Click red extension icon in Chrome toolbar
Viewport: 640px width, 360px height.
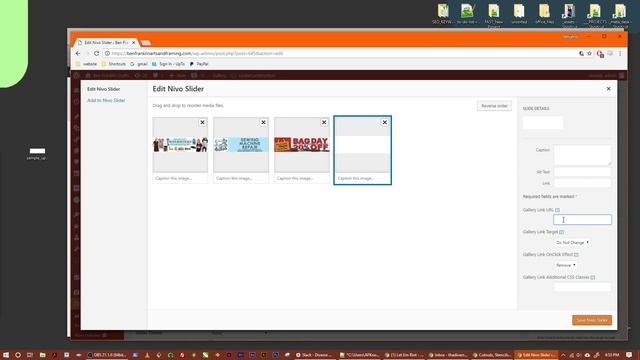(600, 54)
